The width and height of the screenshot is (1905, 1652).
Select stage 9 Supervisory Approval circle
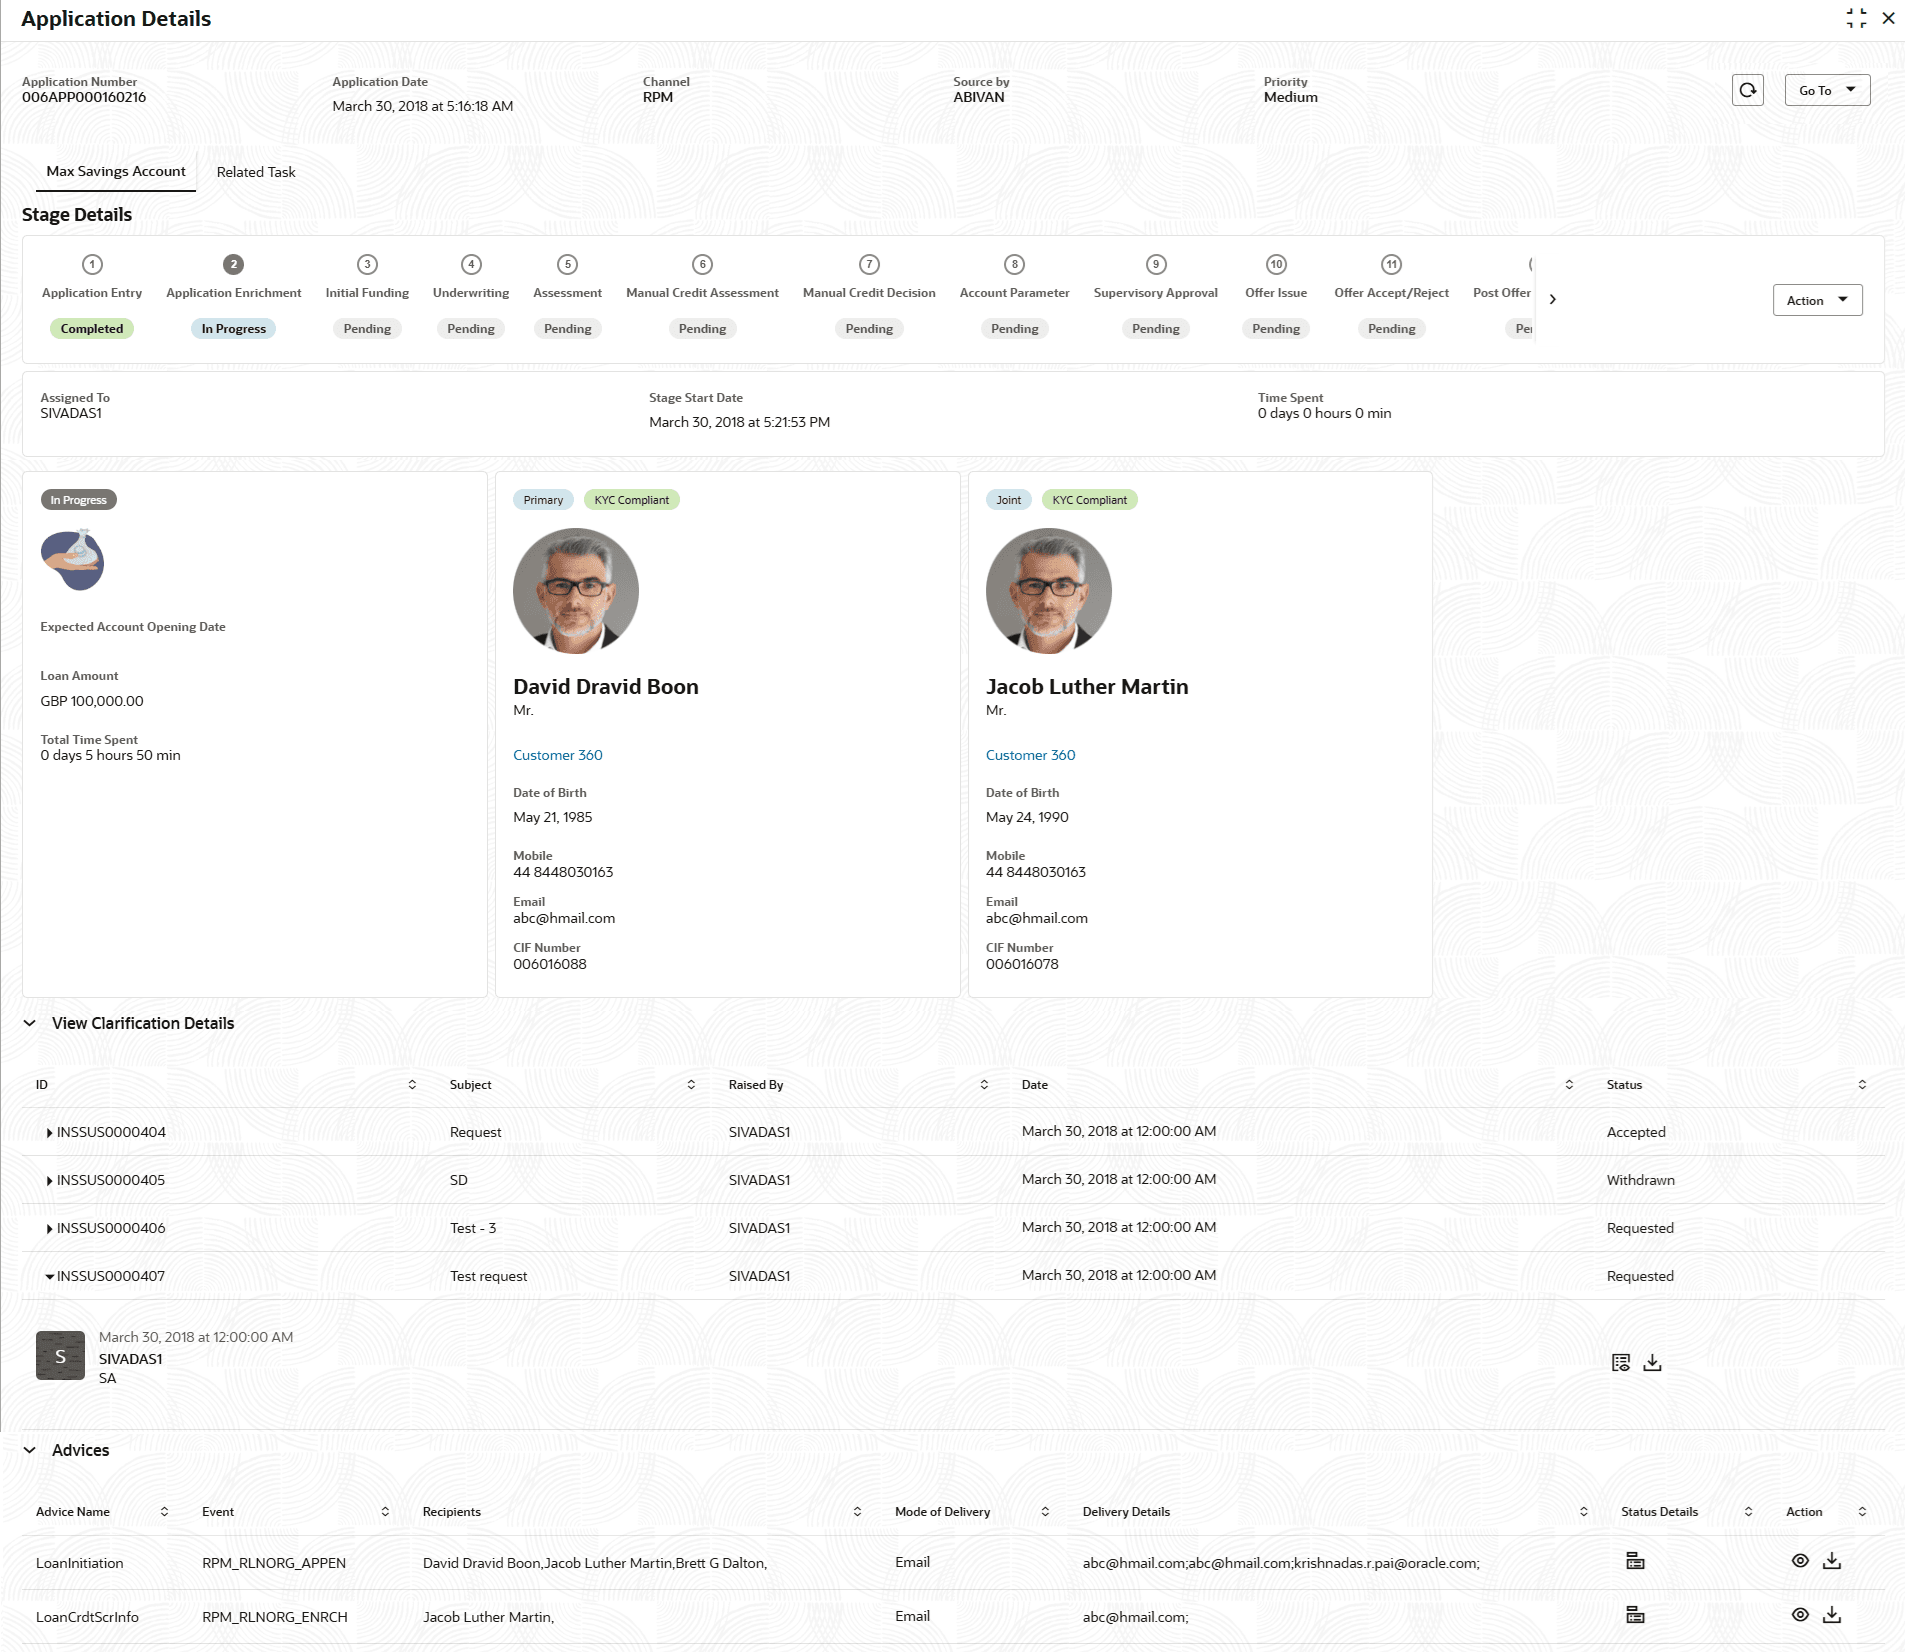[1156, 264]
